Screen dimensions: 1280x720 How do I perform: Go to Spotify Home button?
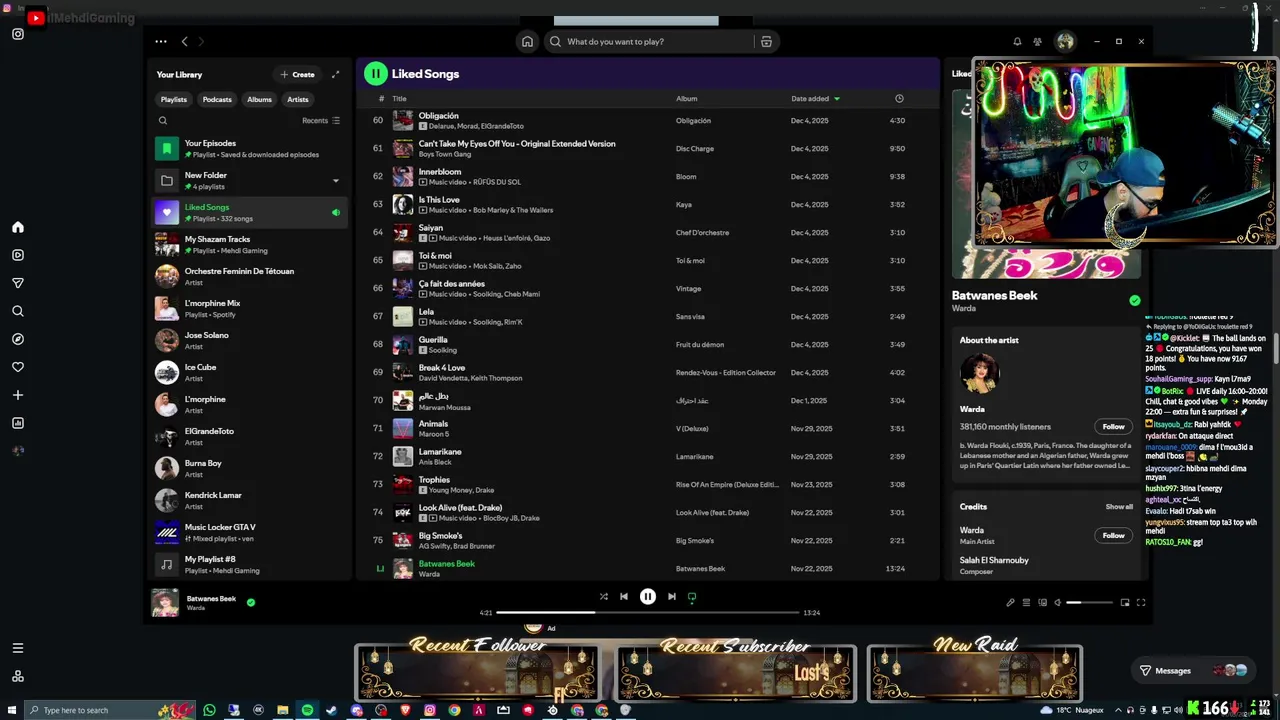tap(527, 42)
